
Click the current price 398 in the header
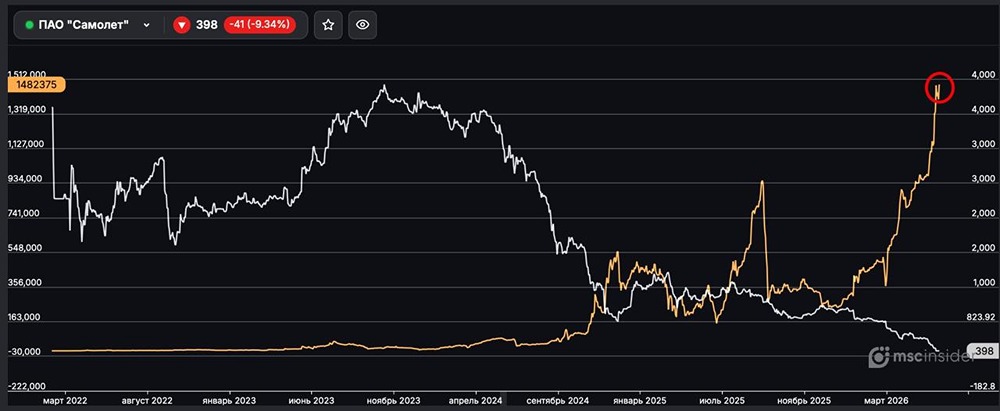(x=207, y=25)
